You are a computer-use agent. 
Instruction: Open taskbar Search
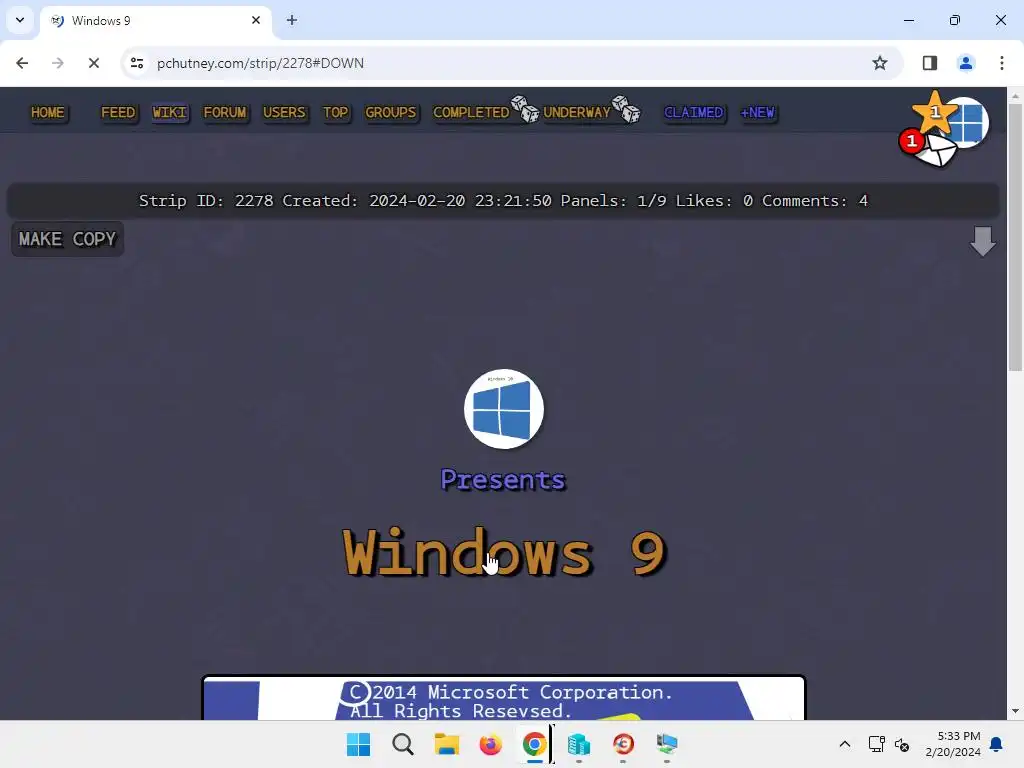tap(403, 744)
